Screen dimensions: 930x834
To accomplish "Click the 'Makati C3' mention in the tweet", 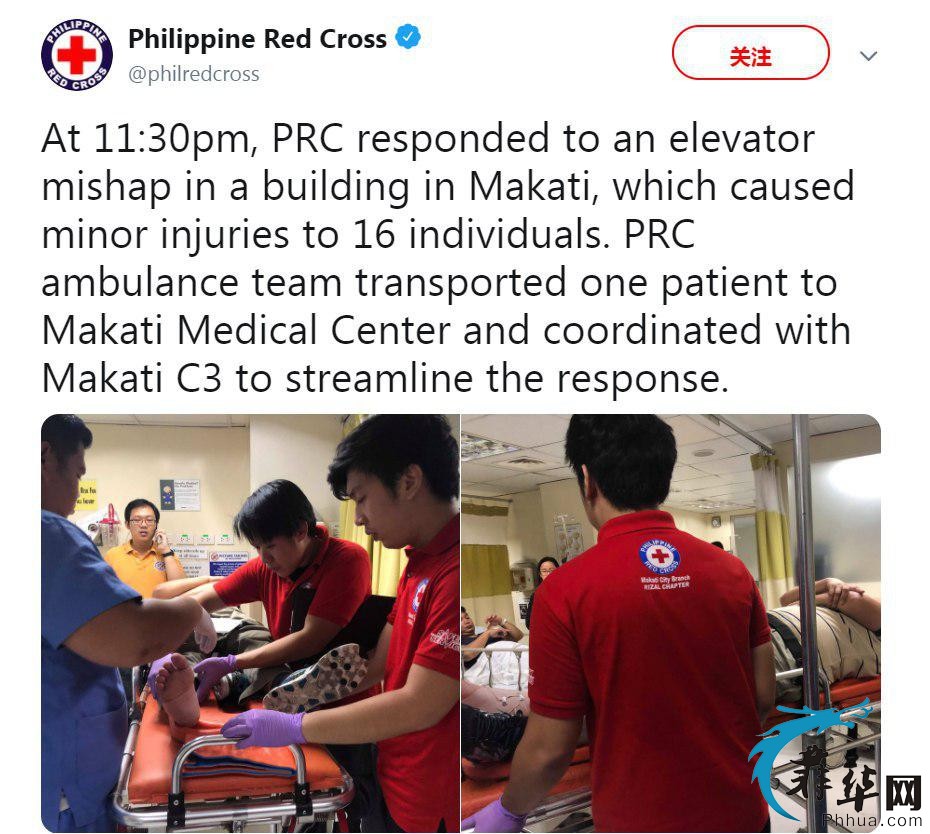I will click(x=131, y=378).
